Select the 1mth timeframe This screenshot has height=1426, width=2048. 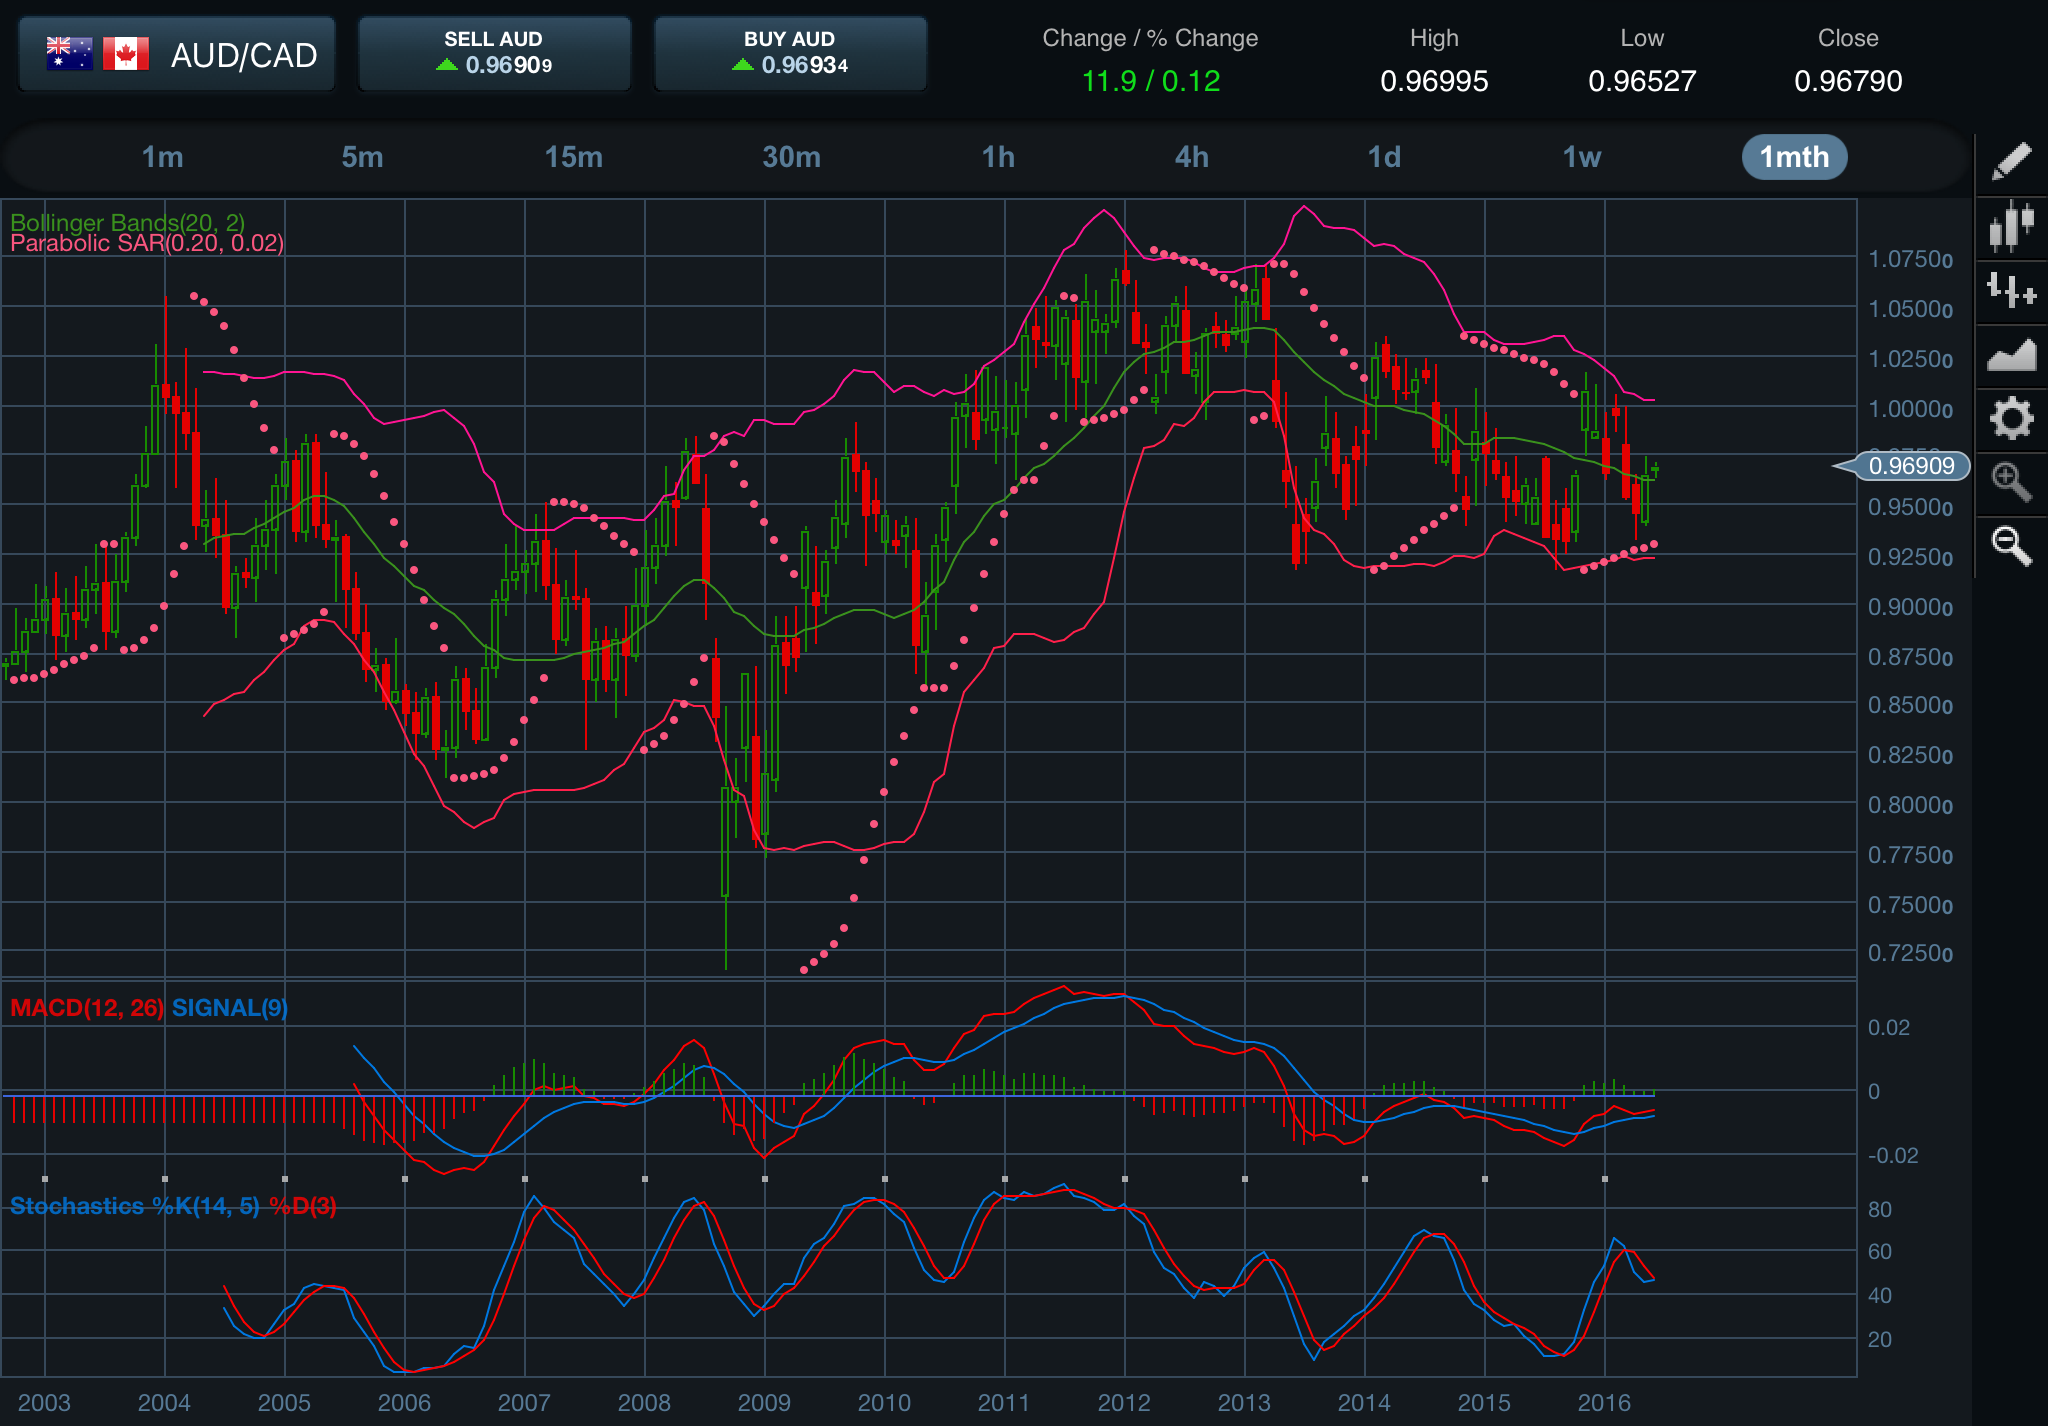[1794, 157]
